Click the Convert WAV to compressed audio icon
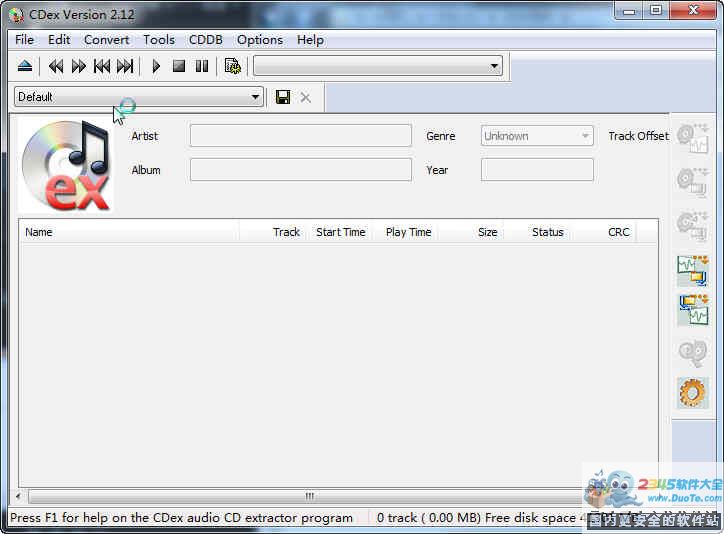 pos(693,270)
